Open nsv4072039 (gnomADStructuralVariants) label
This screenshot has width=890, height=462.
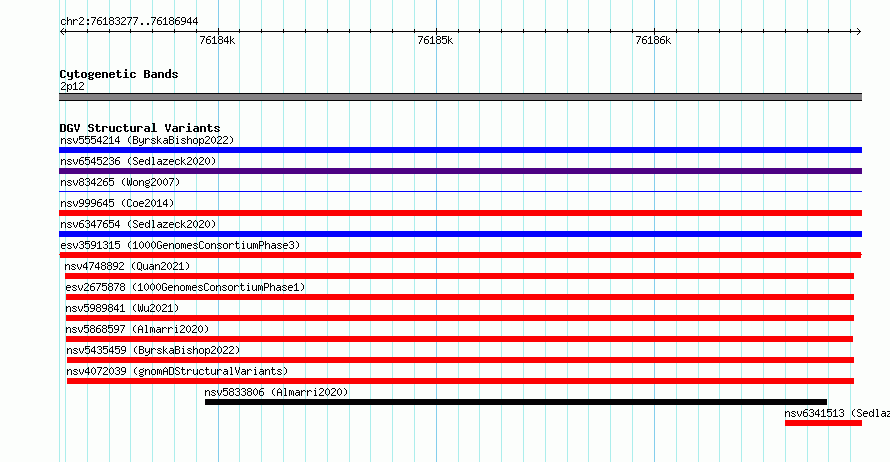pyautogui.click(x=177, y=371)
